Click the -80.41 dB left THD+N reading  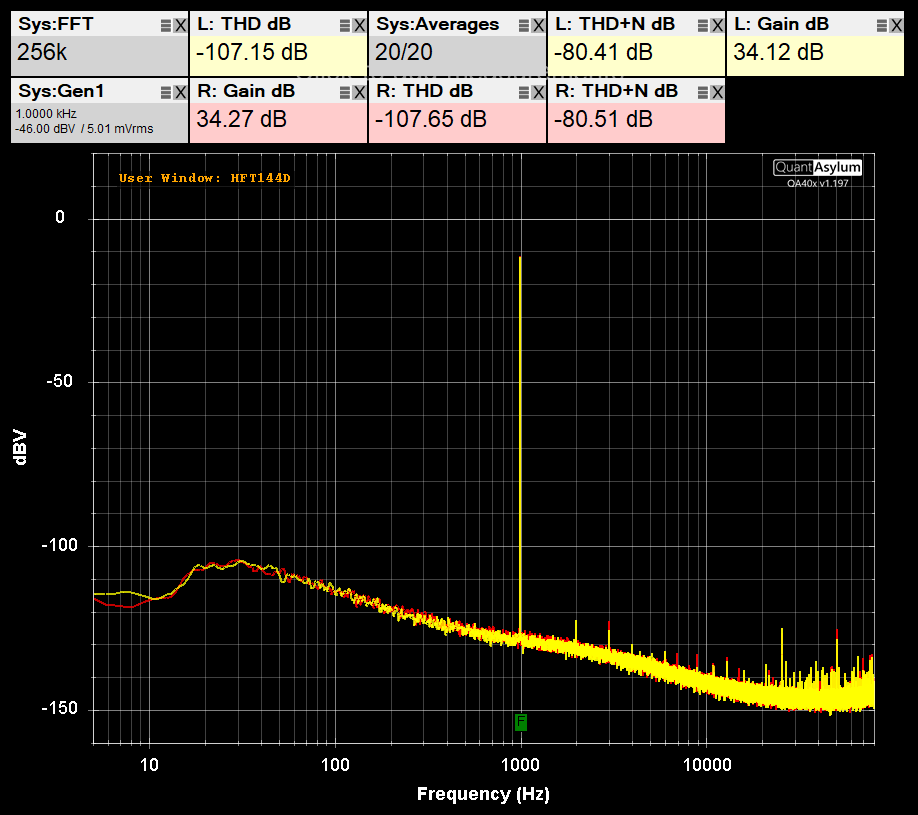pyautogui.click(x=604, y=53)
